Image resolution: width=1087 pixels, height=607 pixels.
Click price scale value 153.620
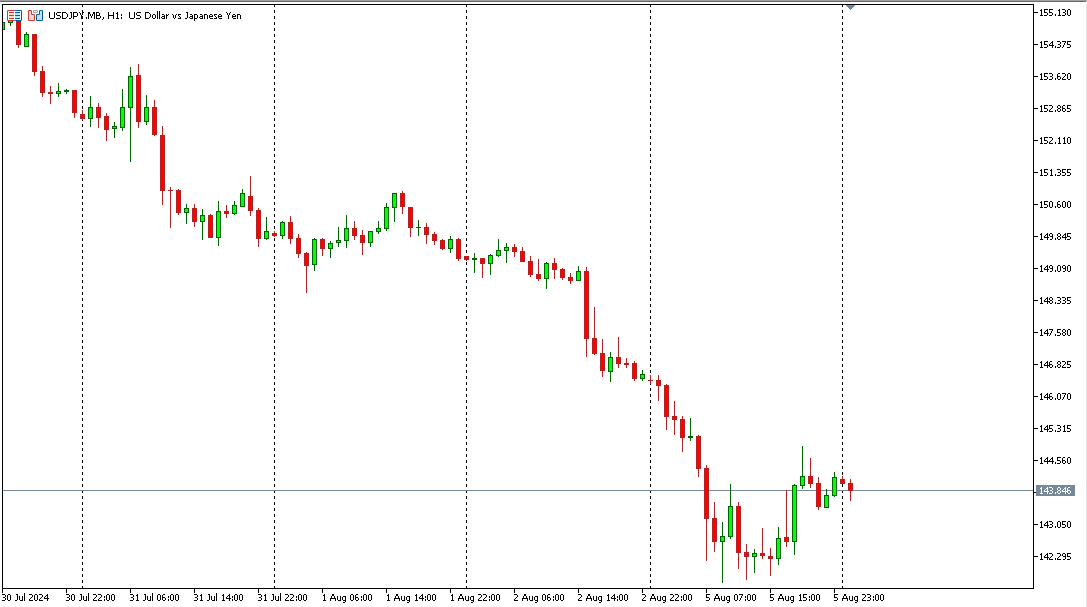pyautogui.click(x=1055, y=77)
